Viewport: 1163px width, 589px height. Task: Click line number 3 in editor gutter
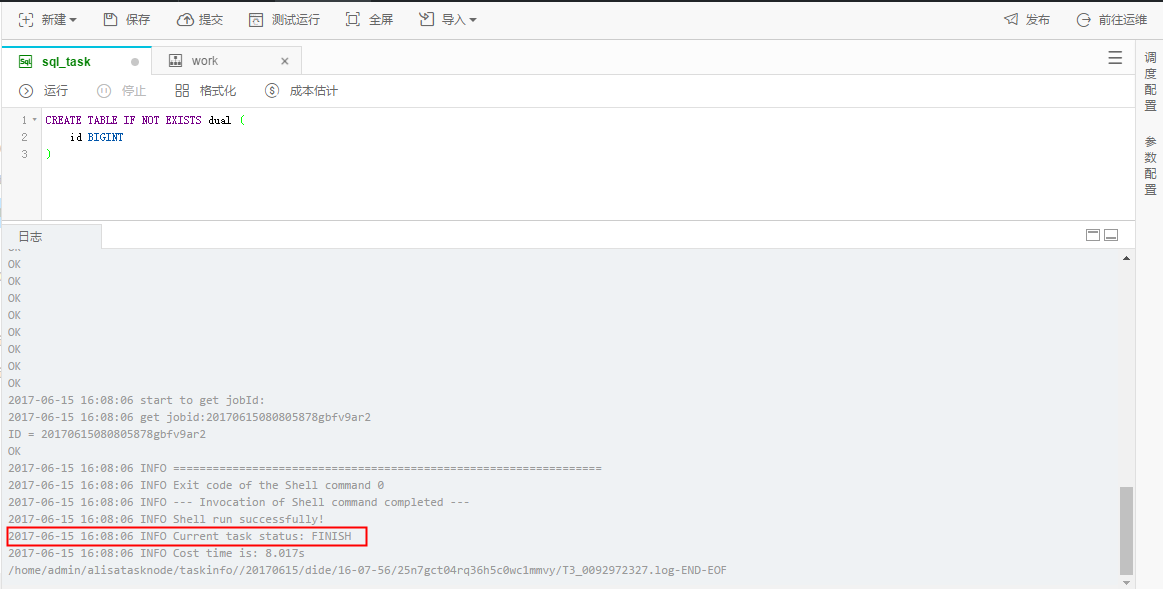point(24,154)
